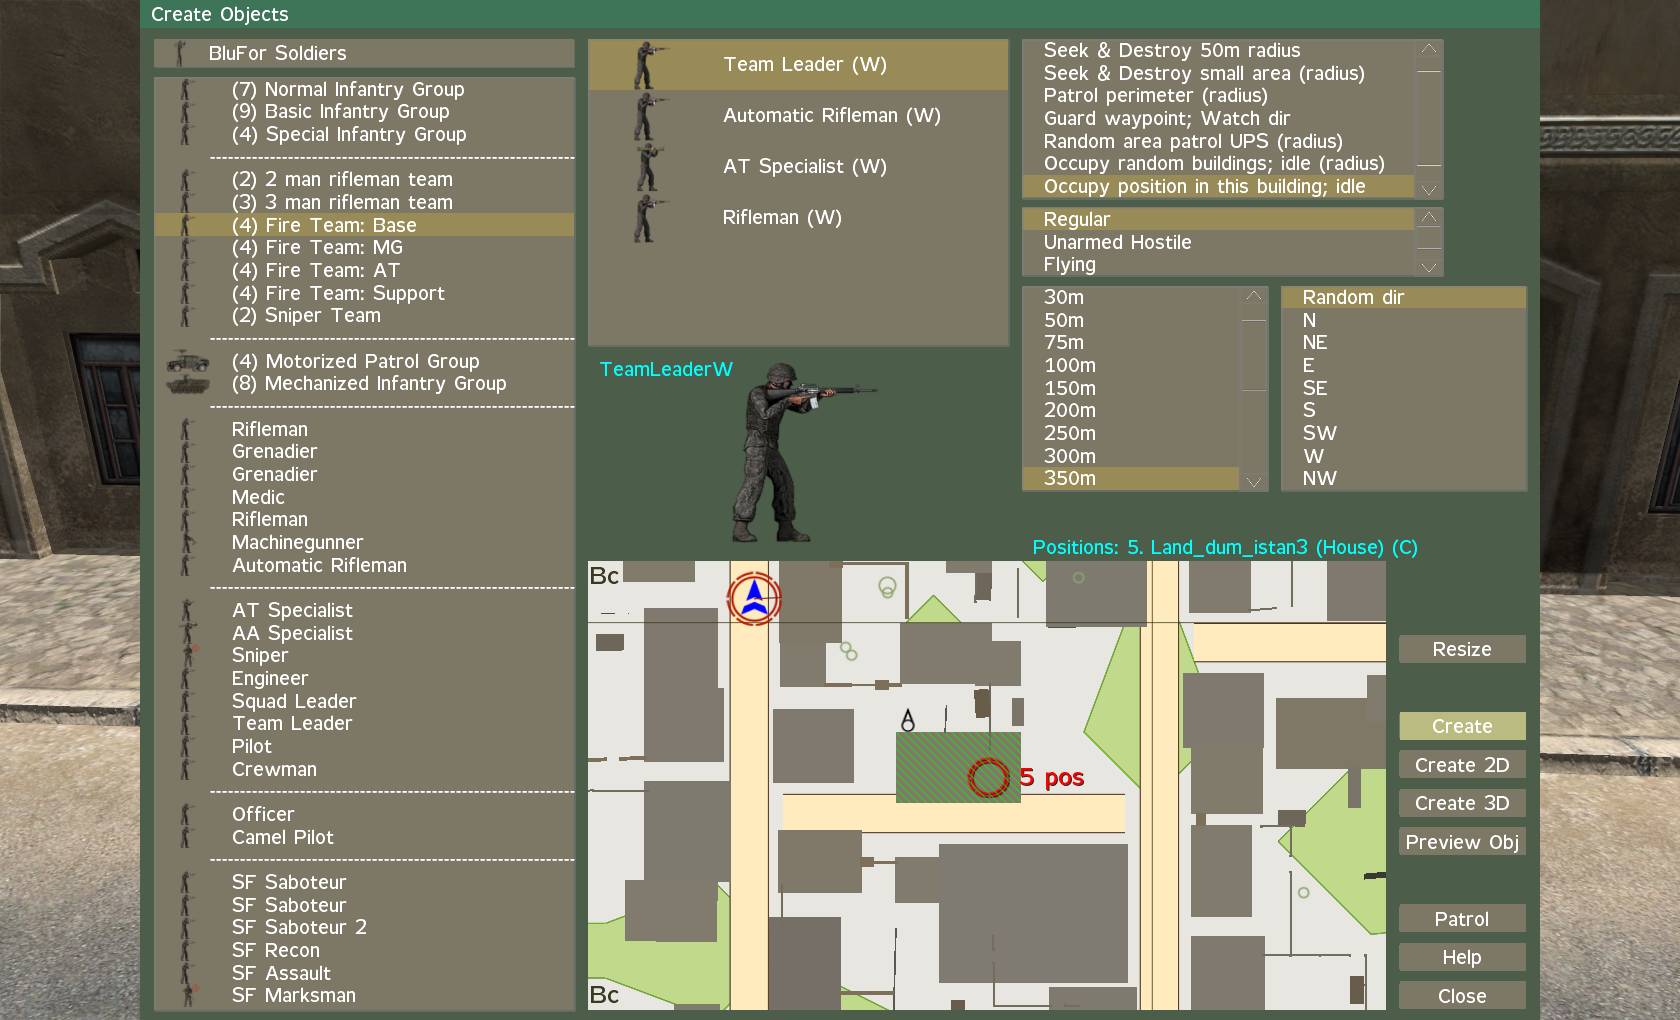Click the Create button

tap(1462, 726)
